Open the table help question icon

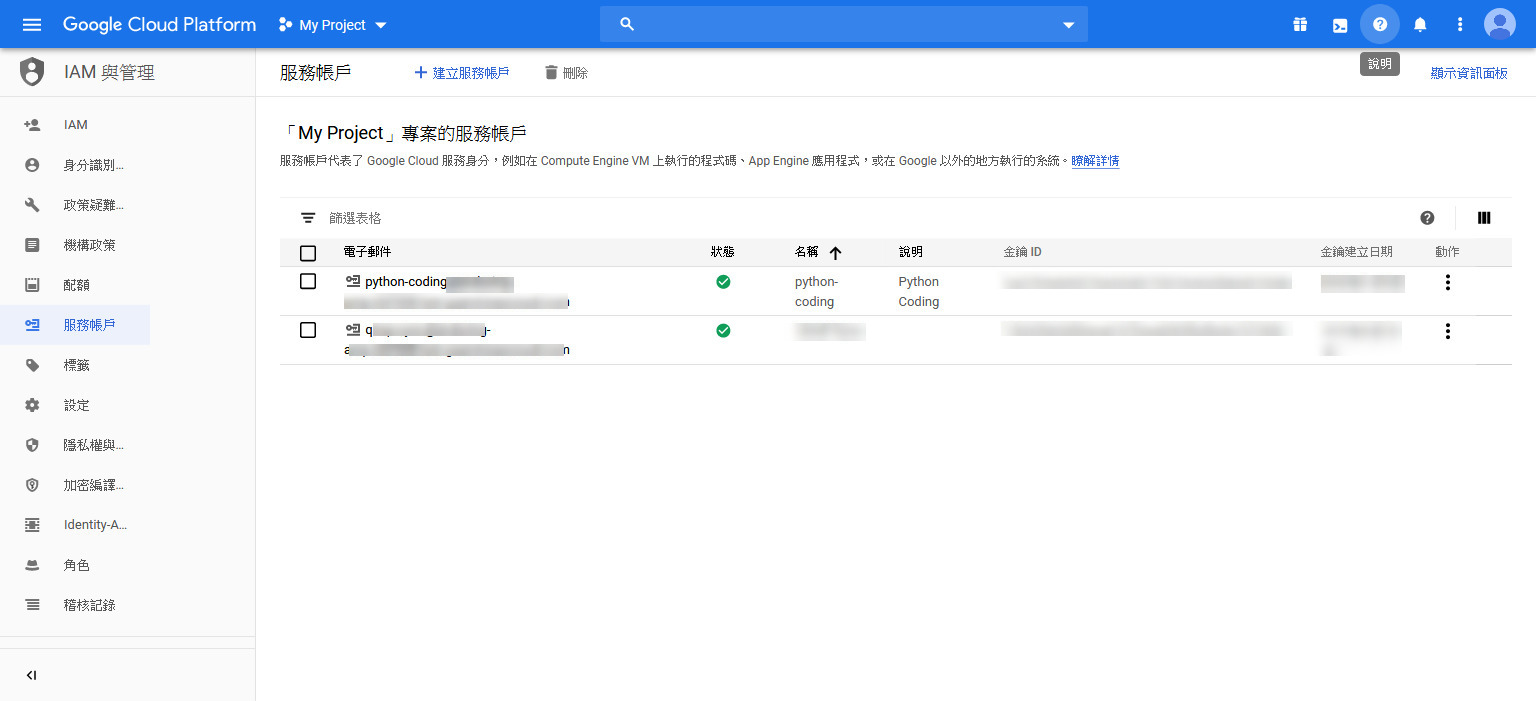coord(1427,218)
